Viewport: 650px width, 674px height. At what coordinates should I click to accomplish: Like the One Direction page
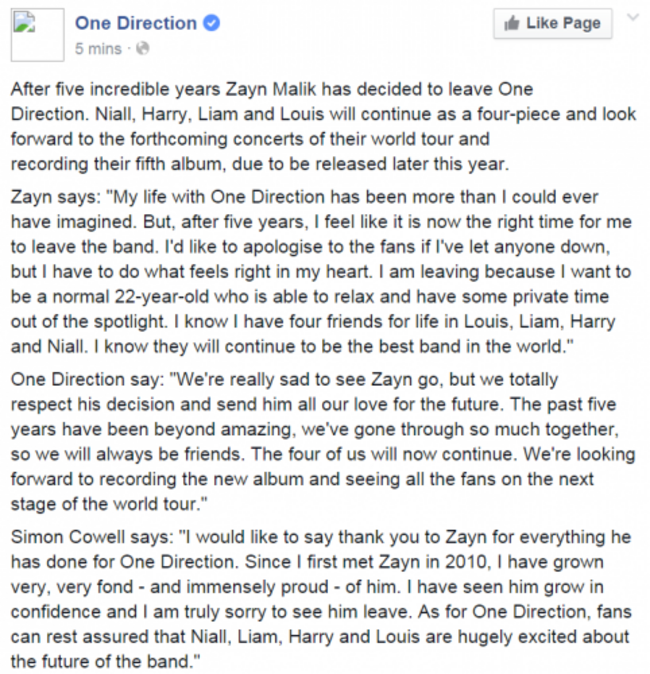tap(553, 23)
